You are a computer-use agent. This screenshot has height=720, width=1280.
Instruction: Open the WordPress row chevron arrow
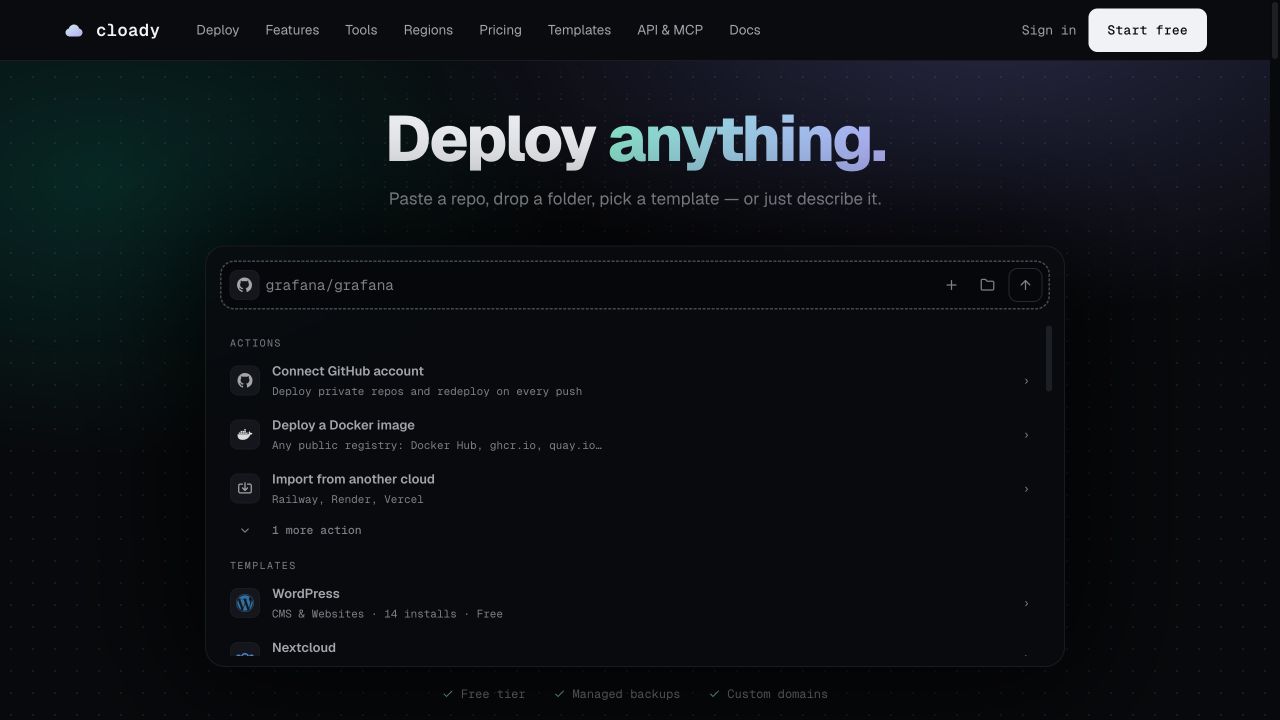coord(1026,603)
